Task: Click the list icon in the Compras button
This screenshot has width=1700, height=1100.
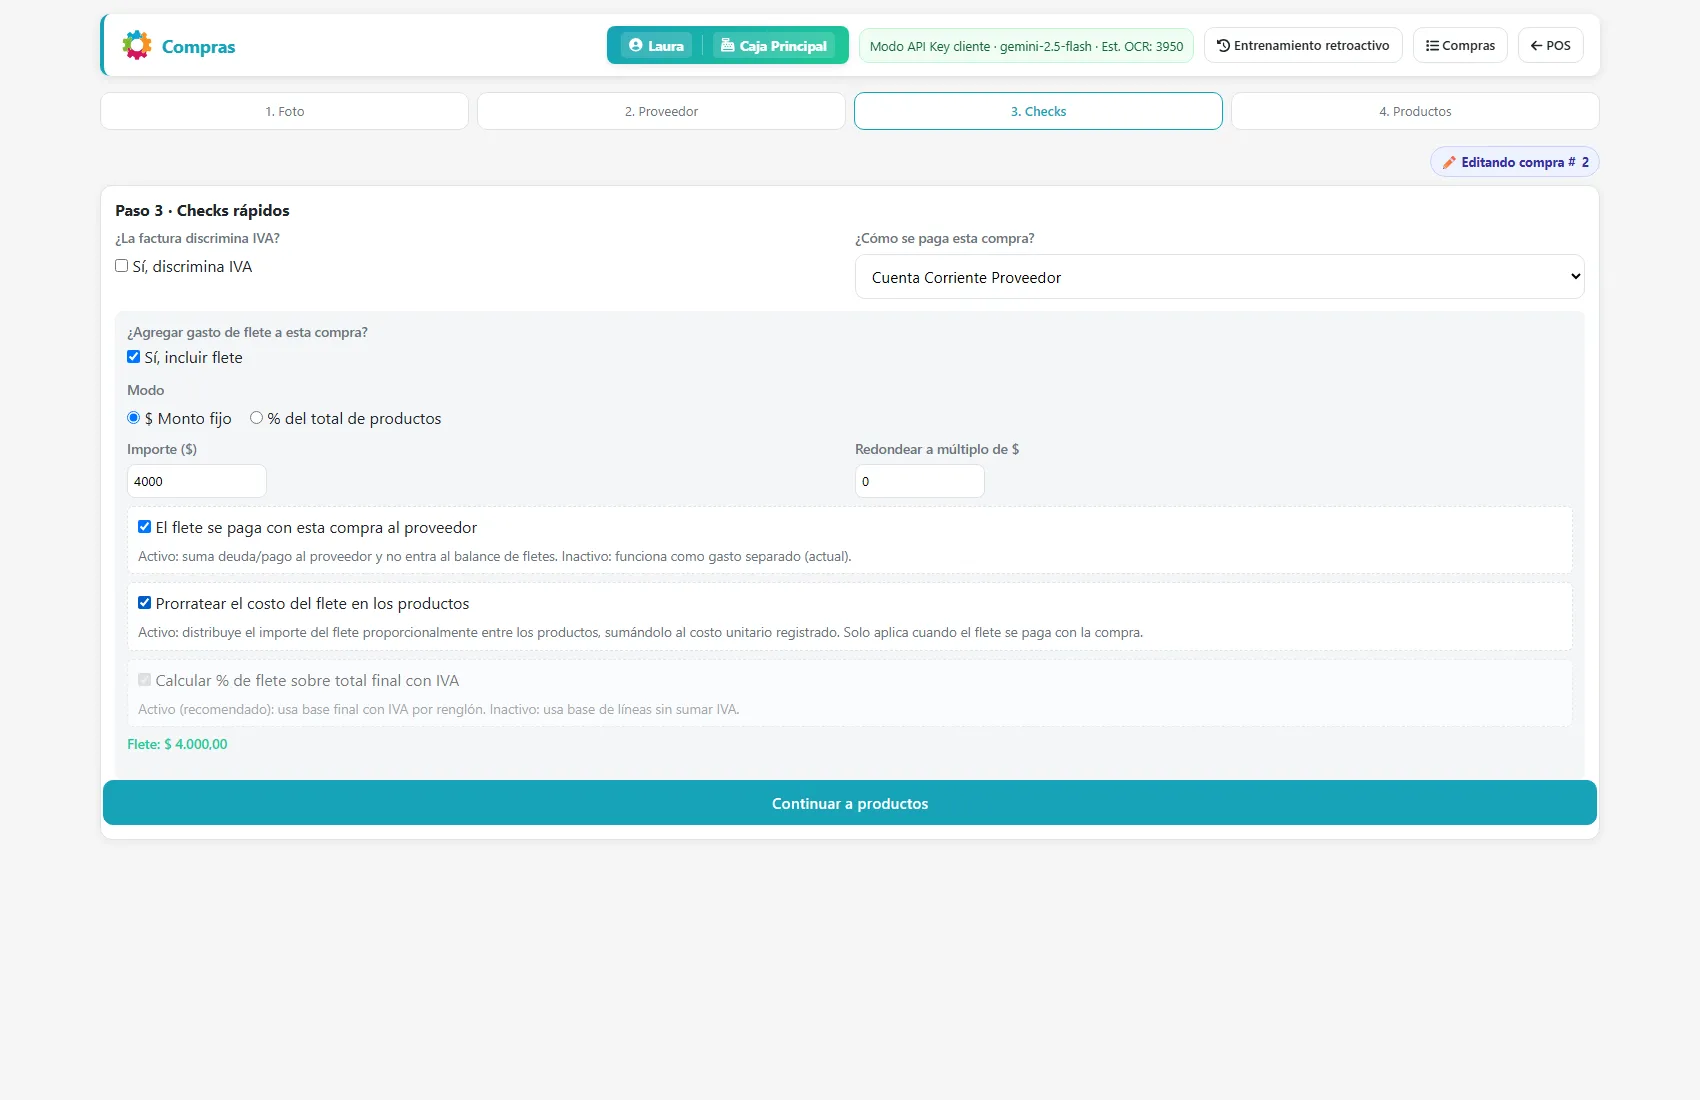Action: pos(1432,46)
